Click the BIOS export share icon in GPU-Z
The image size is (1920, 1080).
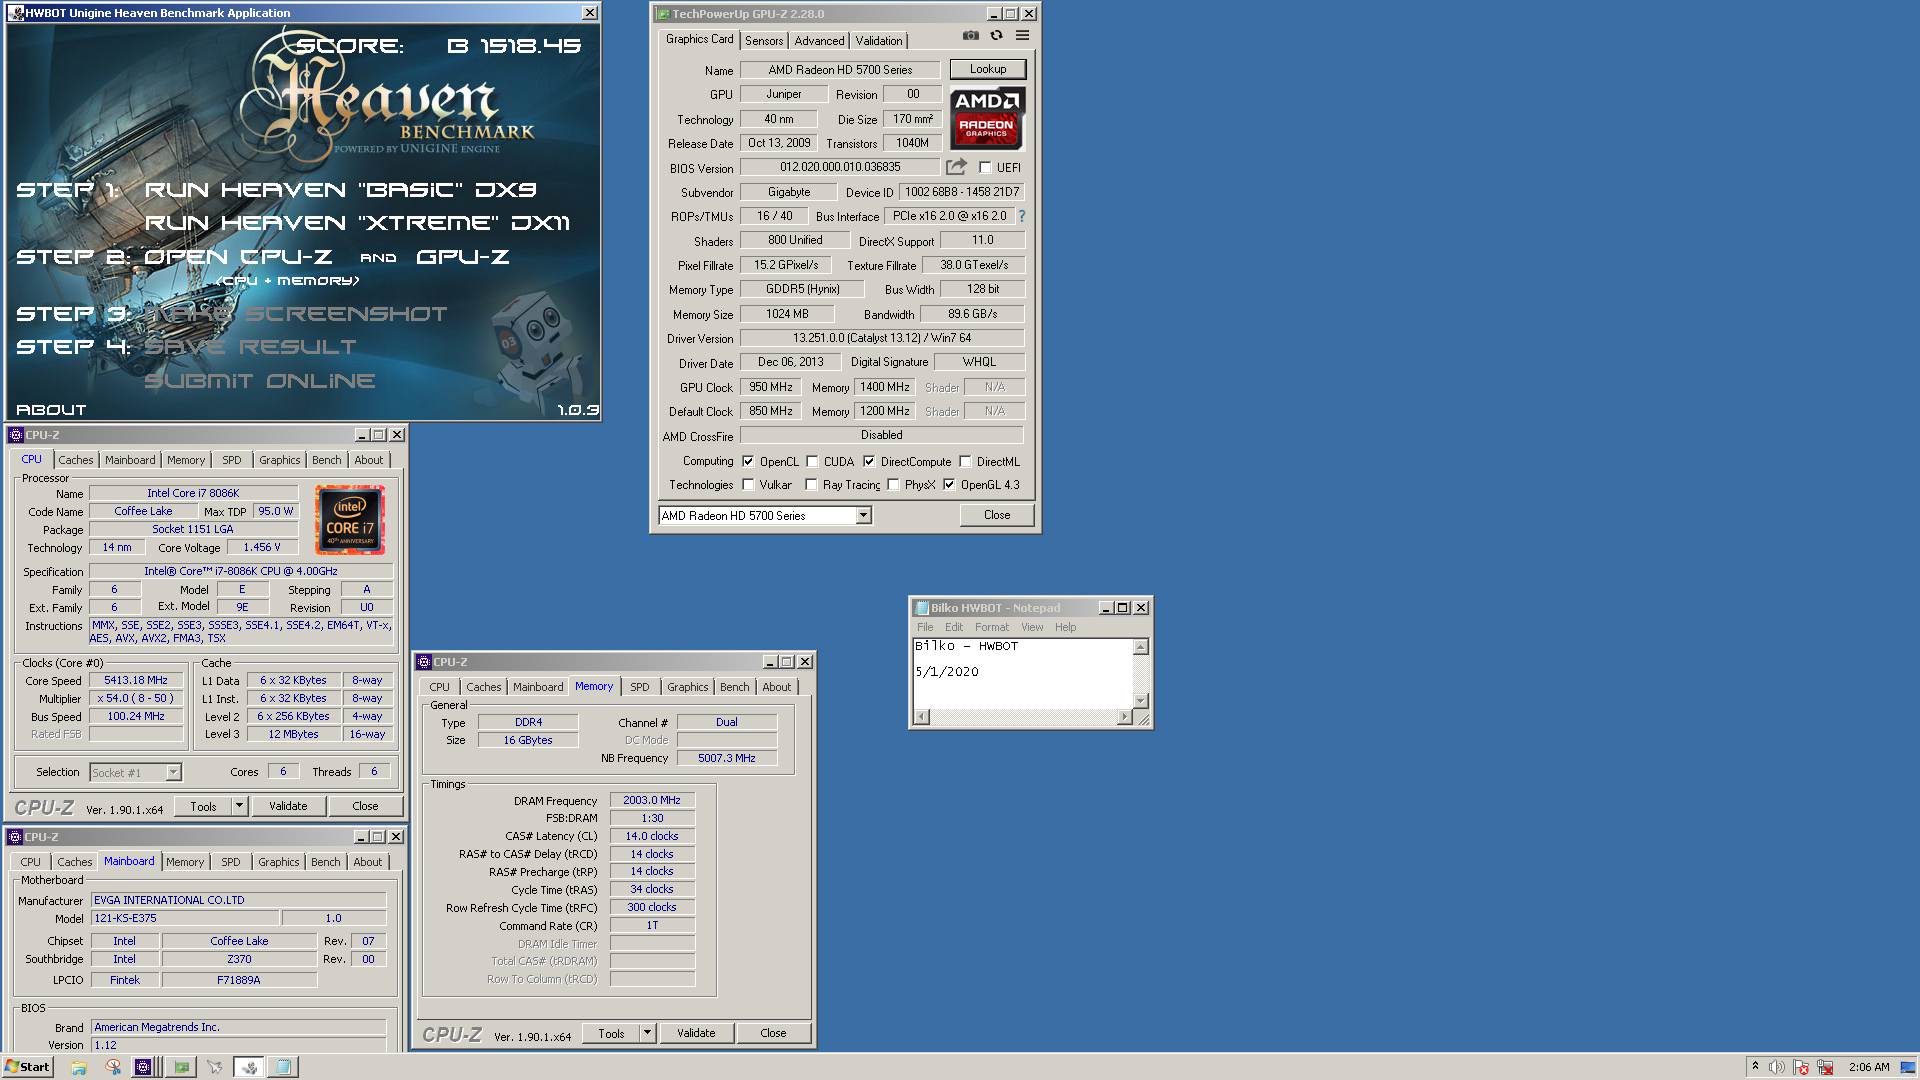956,167
